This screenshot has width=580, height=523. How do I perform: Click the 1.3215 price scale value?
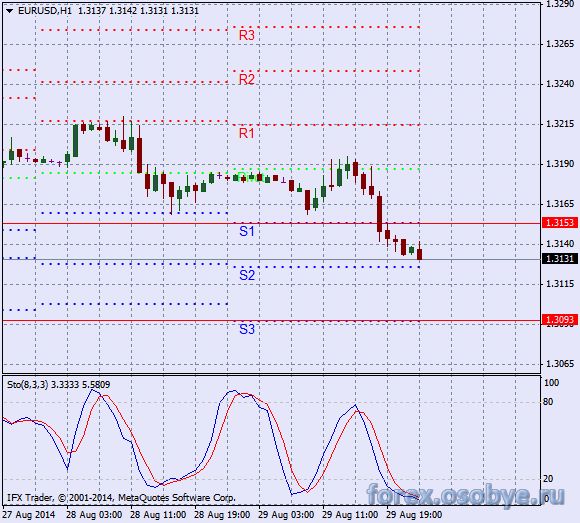tap(560, 124)
